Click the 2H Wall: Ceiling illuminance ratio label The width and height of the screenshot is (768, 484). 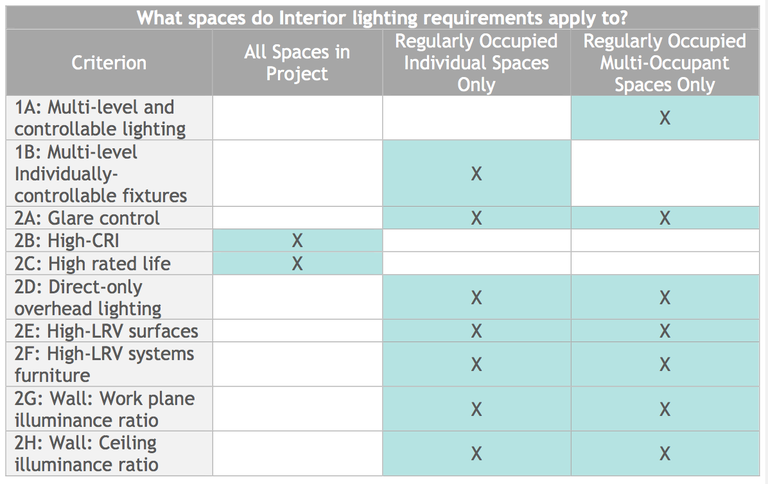coord(86,453)
